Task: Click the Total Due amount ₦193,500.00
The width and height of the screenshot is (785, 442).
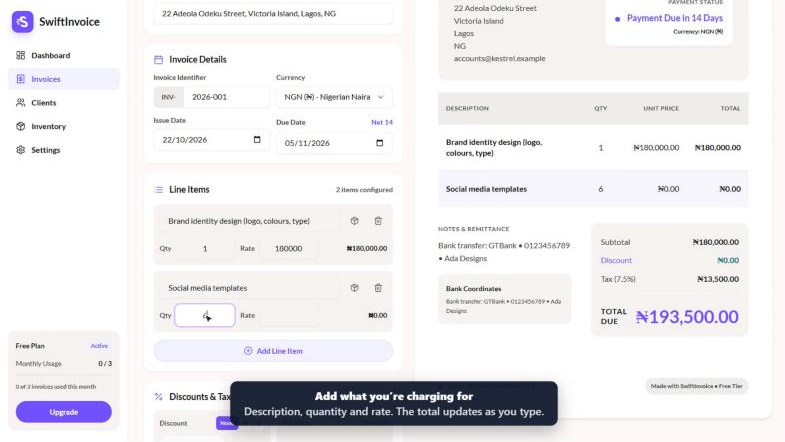Action: [687, 316]
